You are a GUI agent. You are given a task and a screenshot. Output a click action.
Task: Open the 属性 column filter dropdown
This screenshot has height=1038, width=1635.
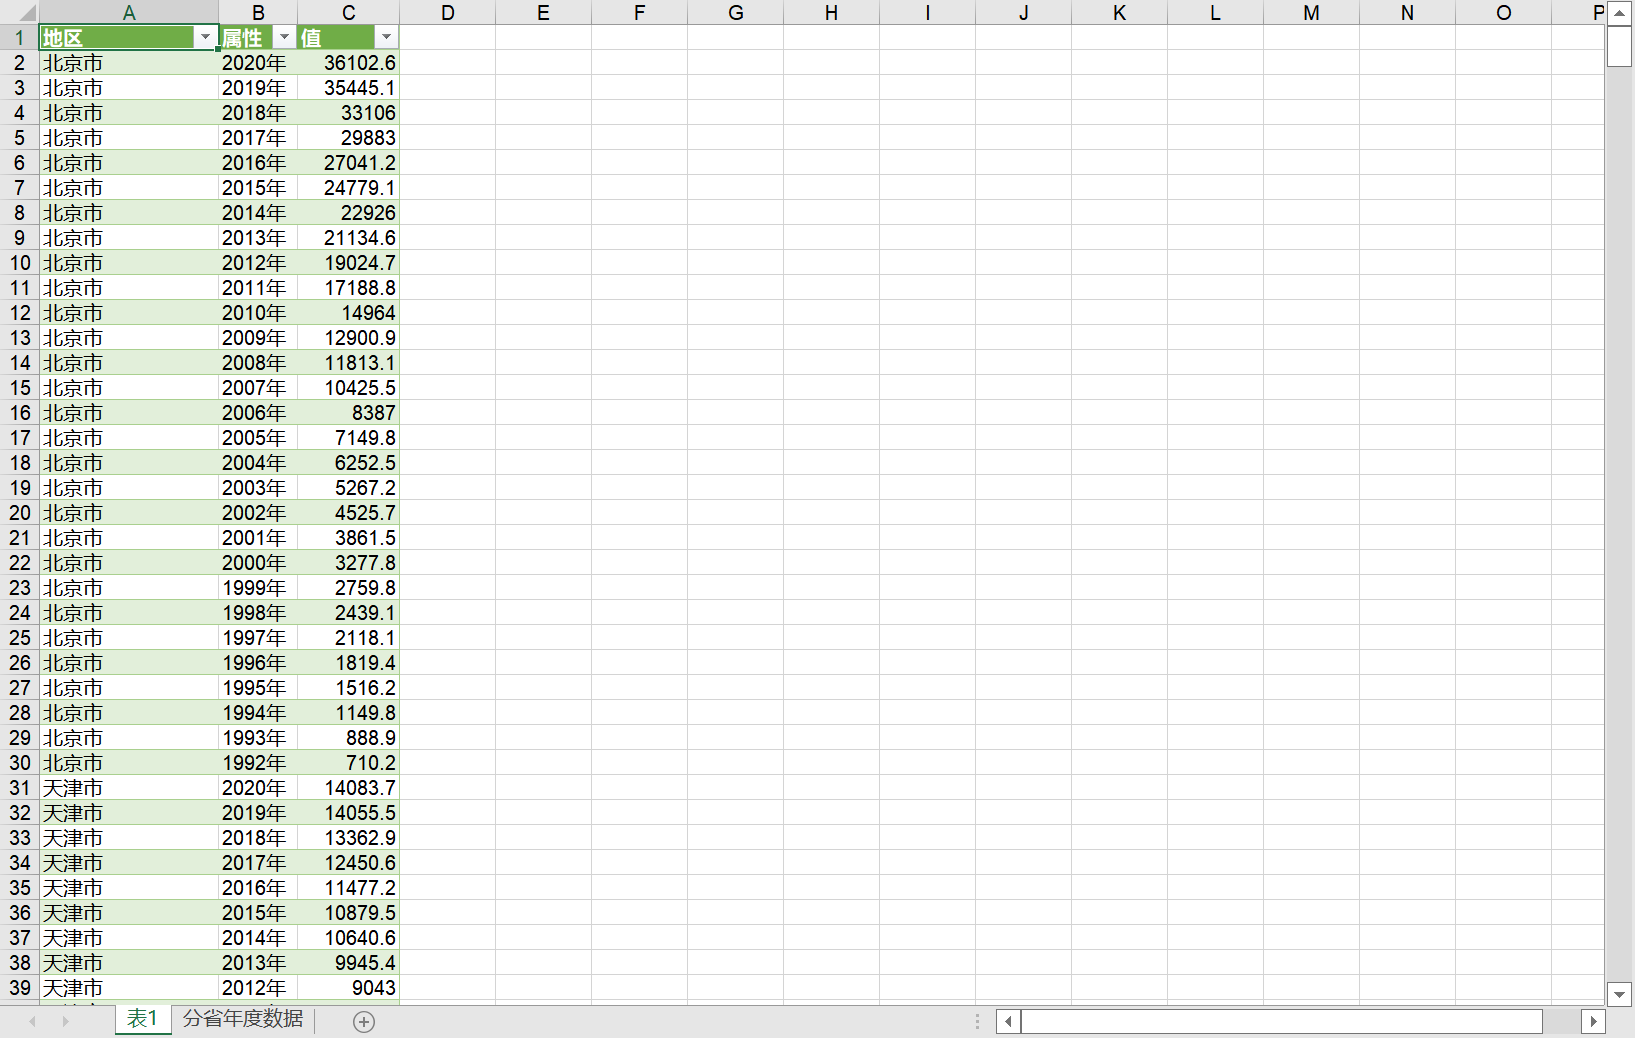[285, 38]
